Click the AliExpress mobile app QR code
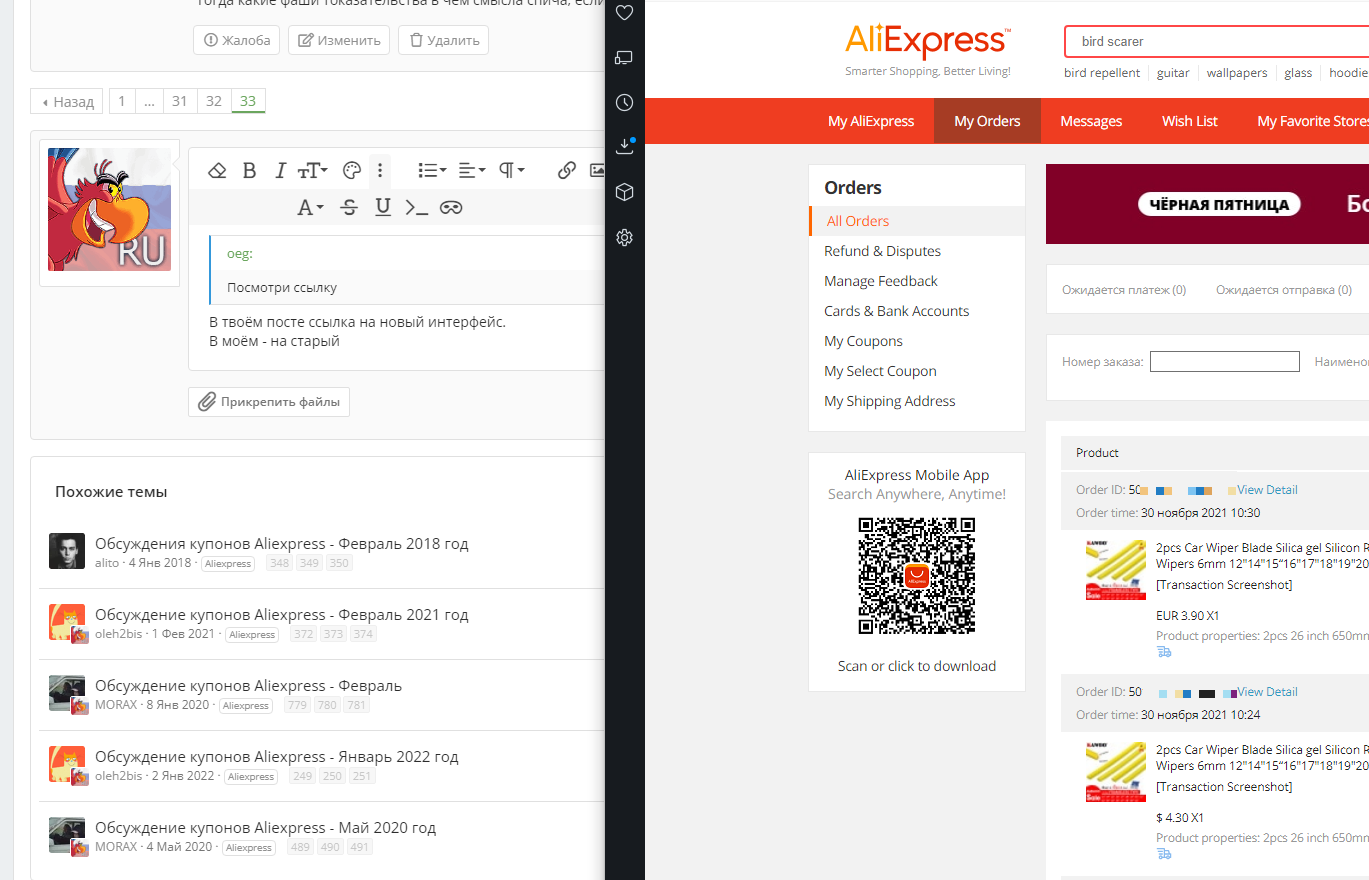This screenshot has width=1369, height=880. pyautogui.click(x=917, y=575)
